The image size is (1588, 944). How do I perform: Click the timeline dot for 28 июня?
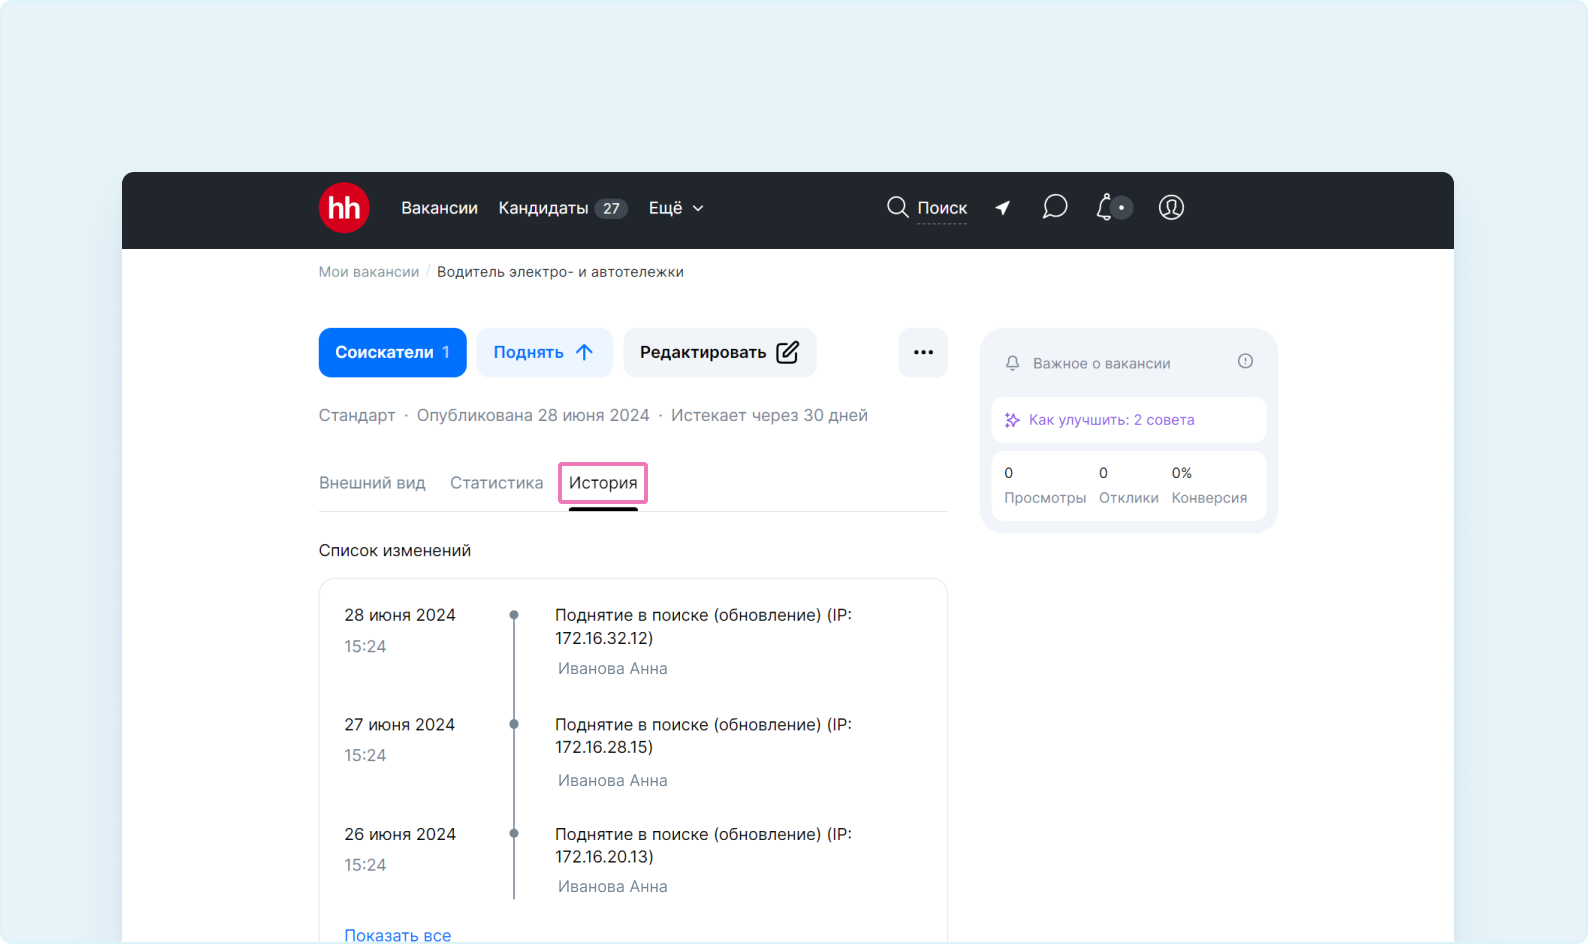514,615
